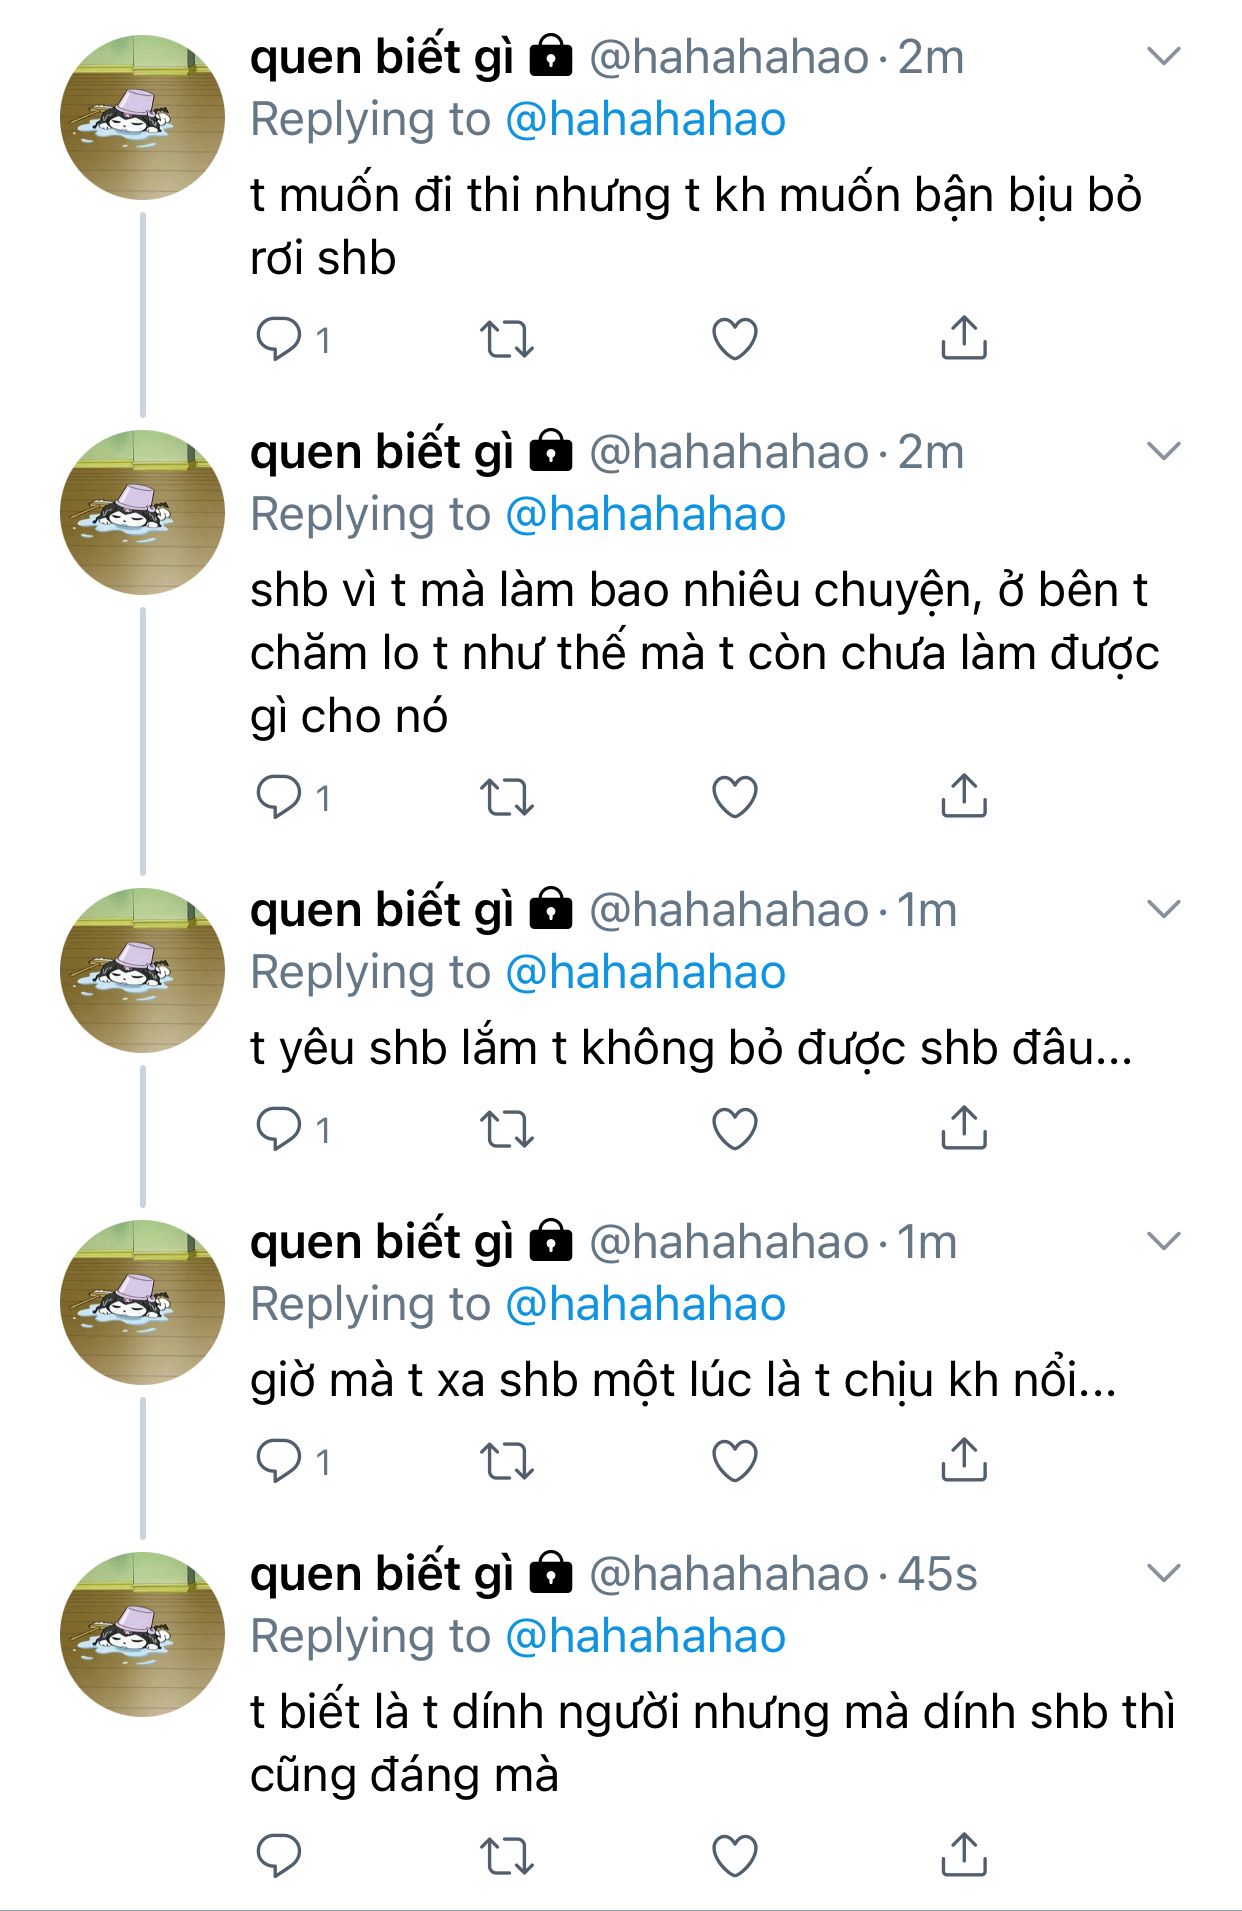Viewport: 1242px width, 1911px height.
Task: Like the "bận bịu bỏ rơi shb" tweet
Action: tap(734, 339)
